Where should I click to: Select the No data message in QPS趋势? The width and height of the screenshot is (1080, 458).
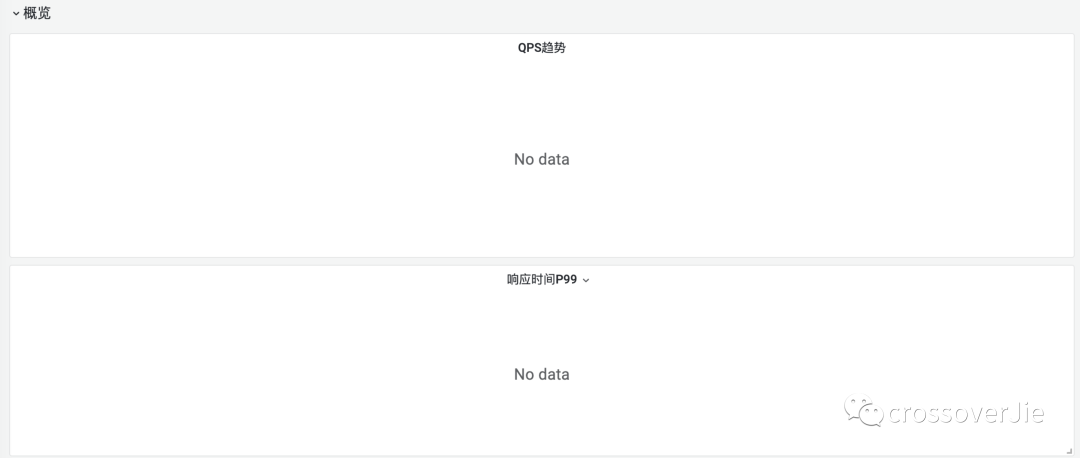pyautogui.click(x=541, y=159)
